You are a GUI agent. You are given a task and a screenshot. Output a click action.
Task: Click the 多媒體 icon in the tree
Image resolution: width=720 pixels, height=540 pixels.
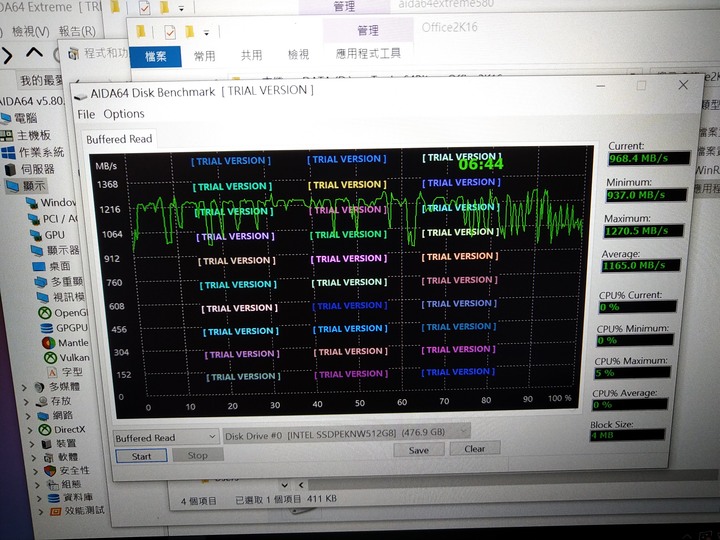(x=40, y=387)
